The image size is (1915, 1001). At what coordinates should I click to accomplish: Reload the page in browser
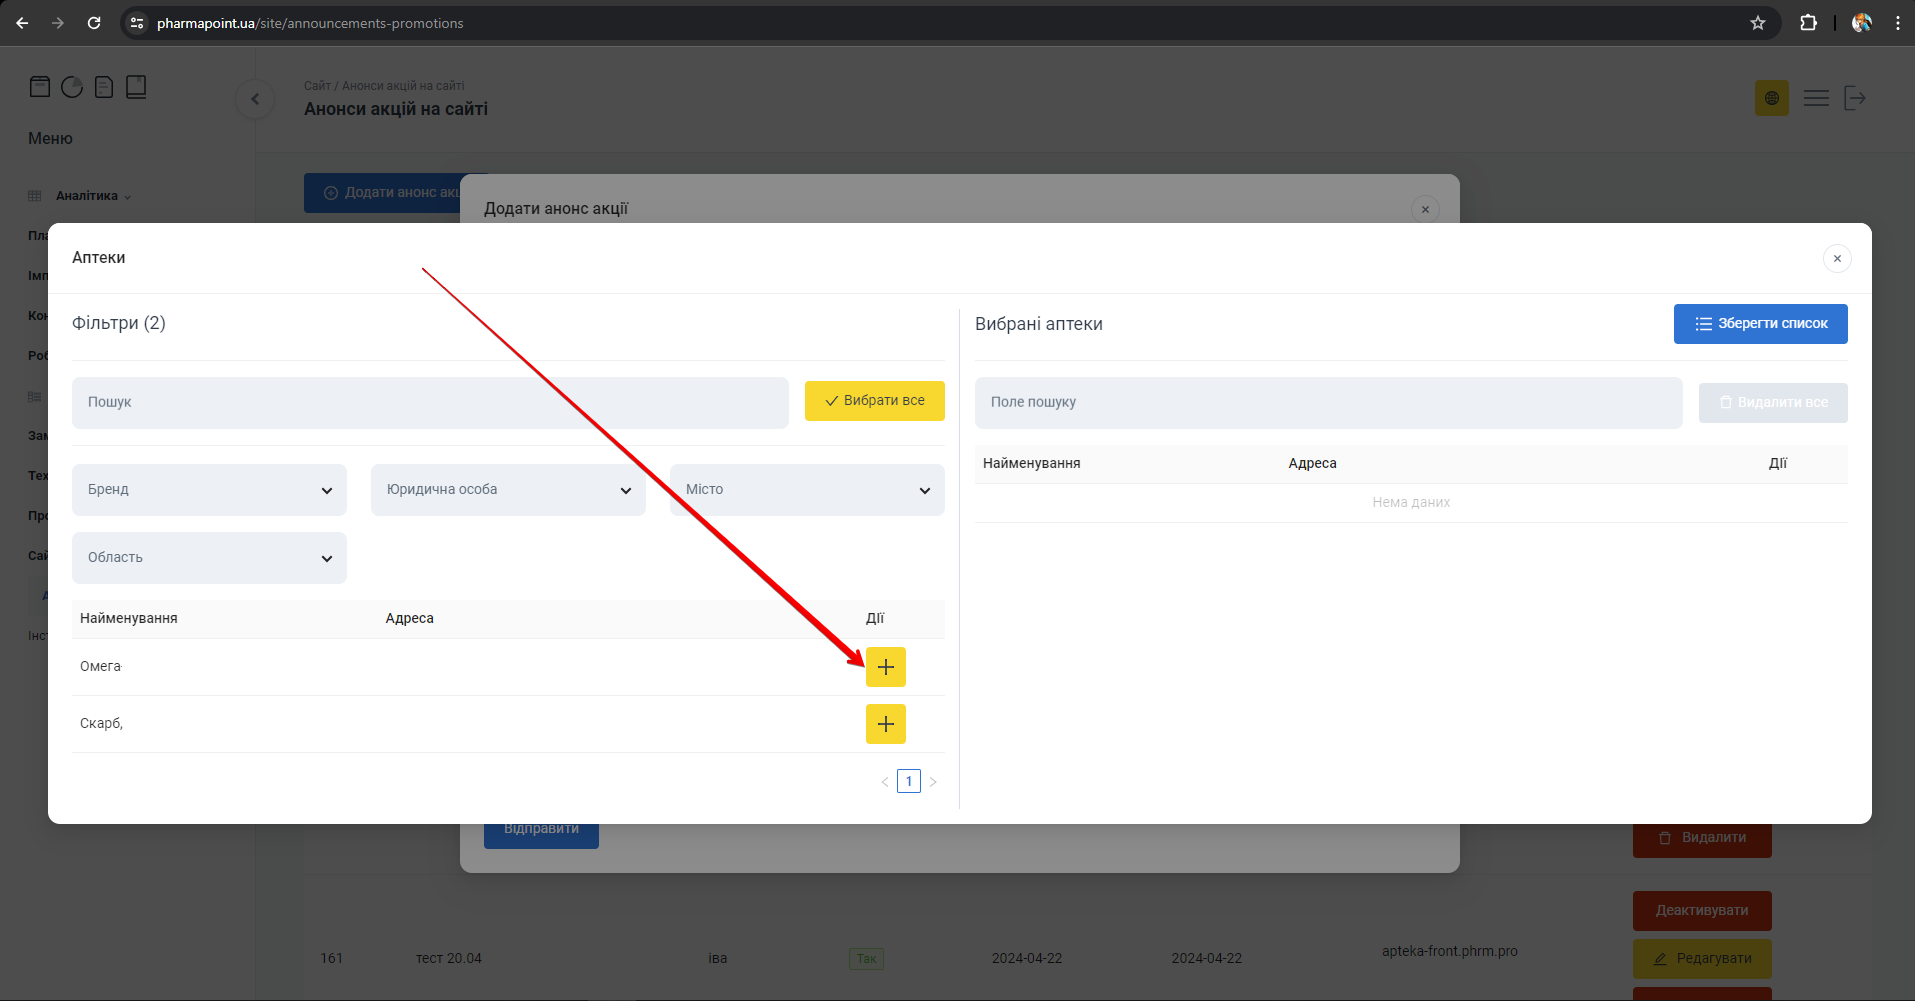click(x=94, y=23)
